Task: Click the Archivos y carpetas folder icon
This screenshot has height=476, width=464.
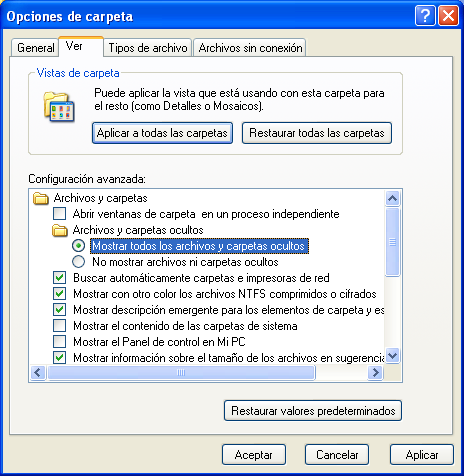Action: (41, 198)
